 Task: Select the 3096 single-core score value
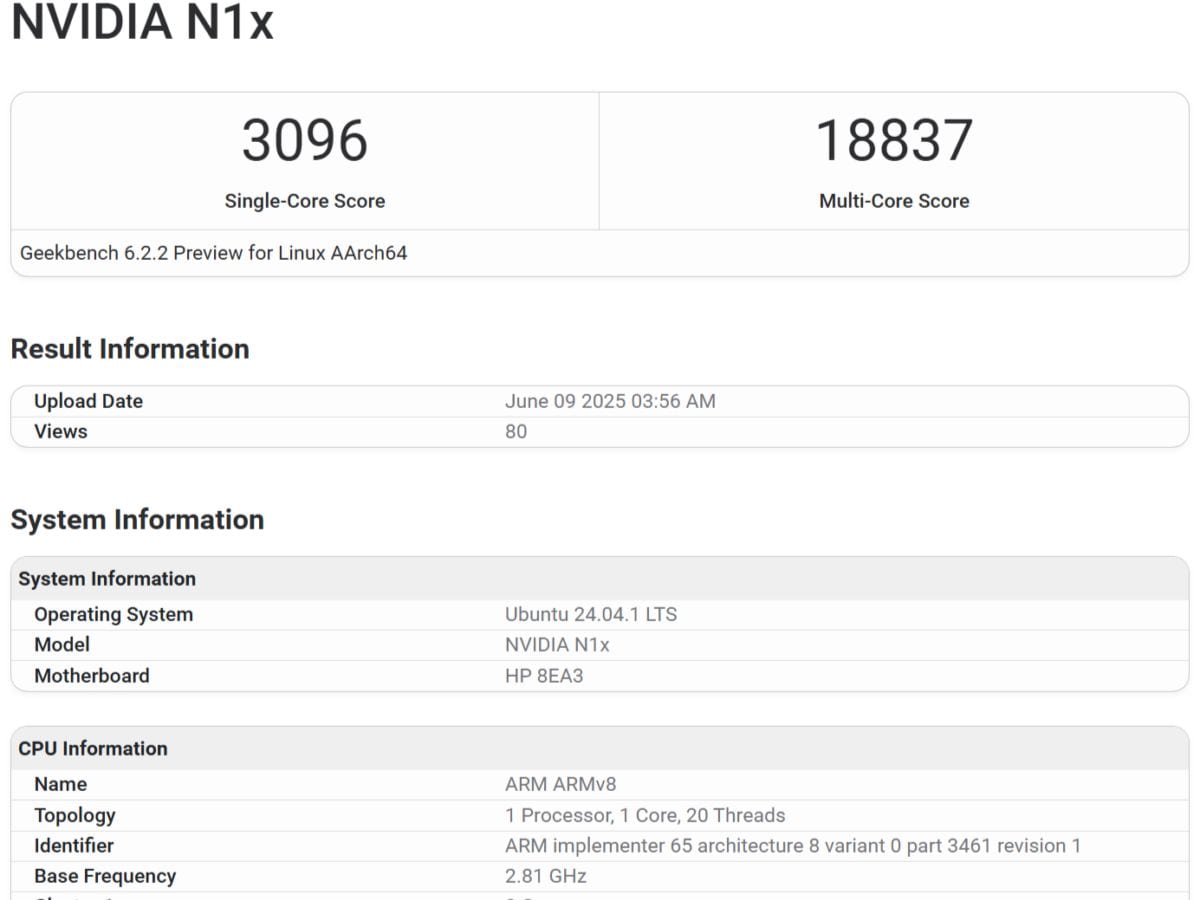(305, 140)
